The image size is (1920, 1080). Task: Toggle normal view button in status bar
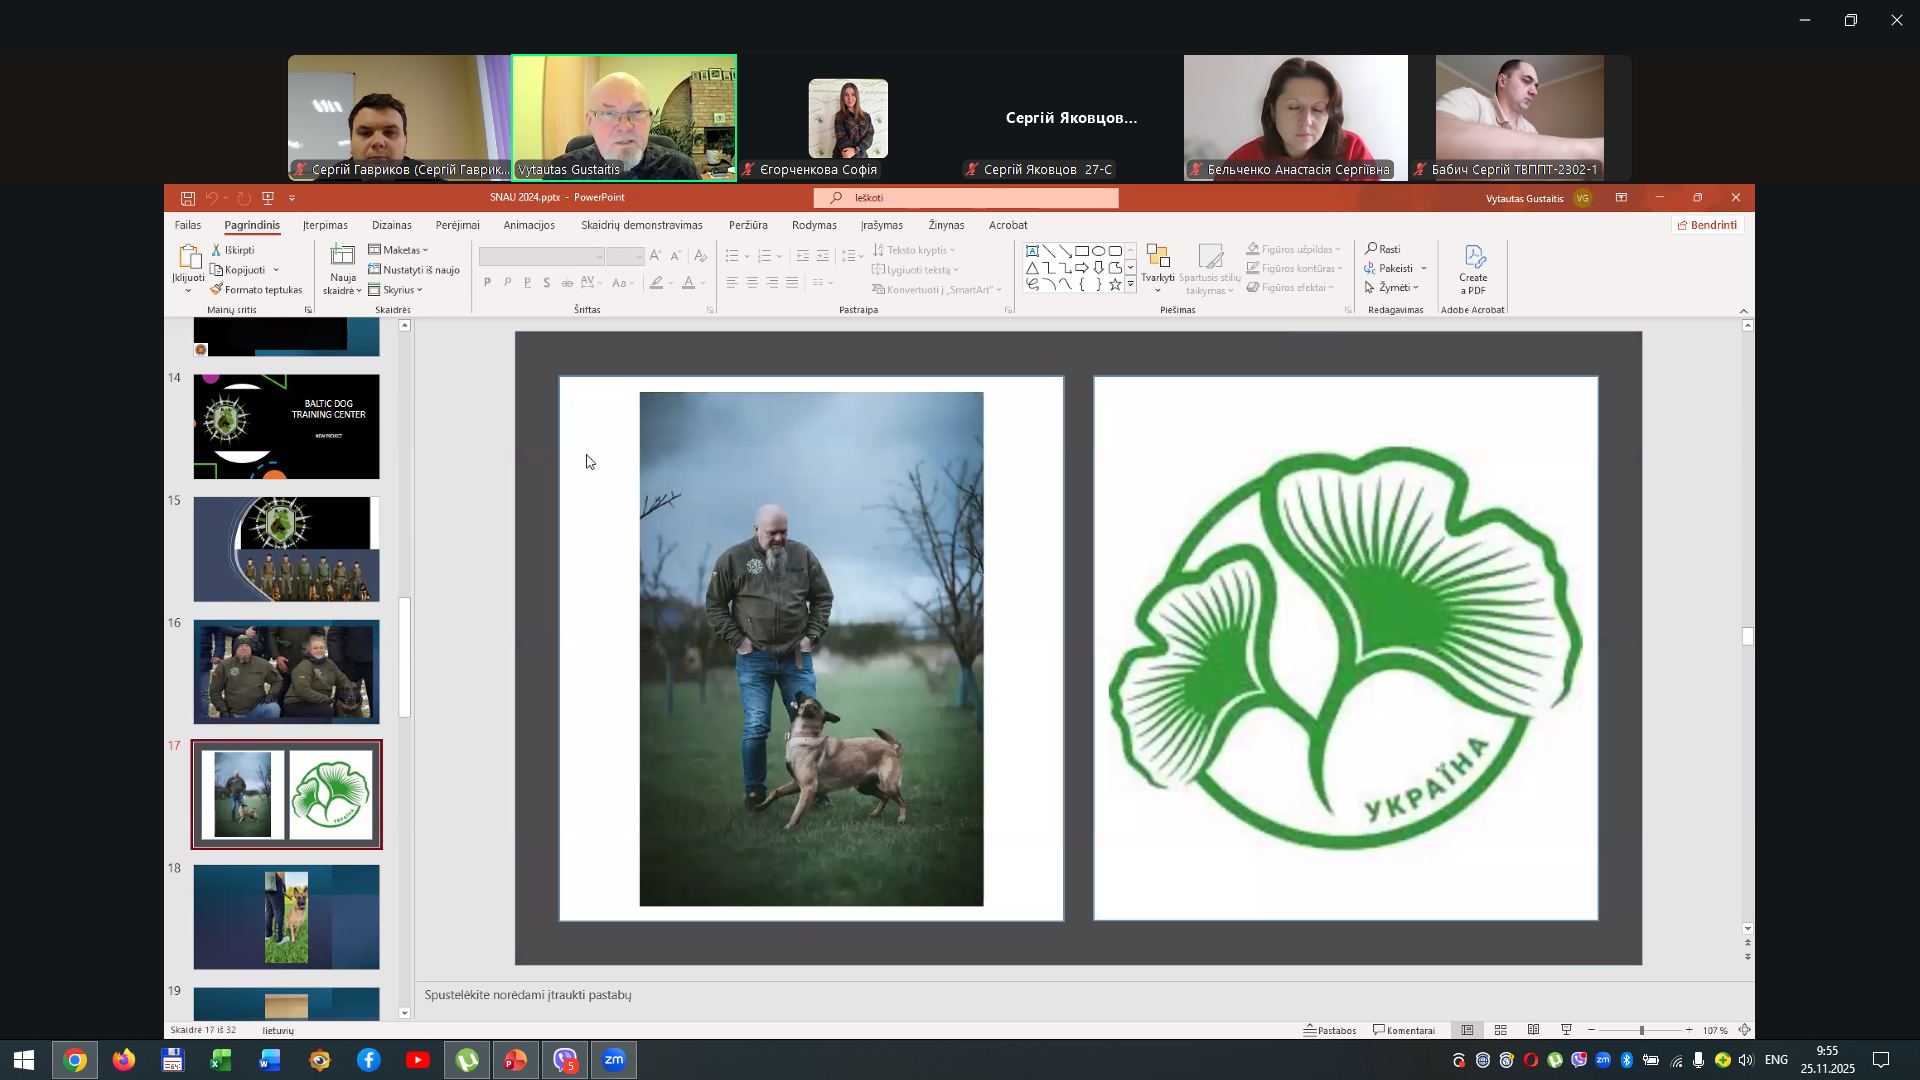[1468, 1030]
